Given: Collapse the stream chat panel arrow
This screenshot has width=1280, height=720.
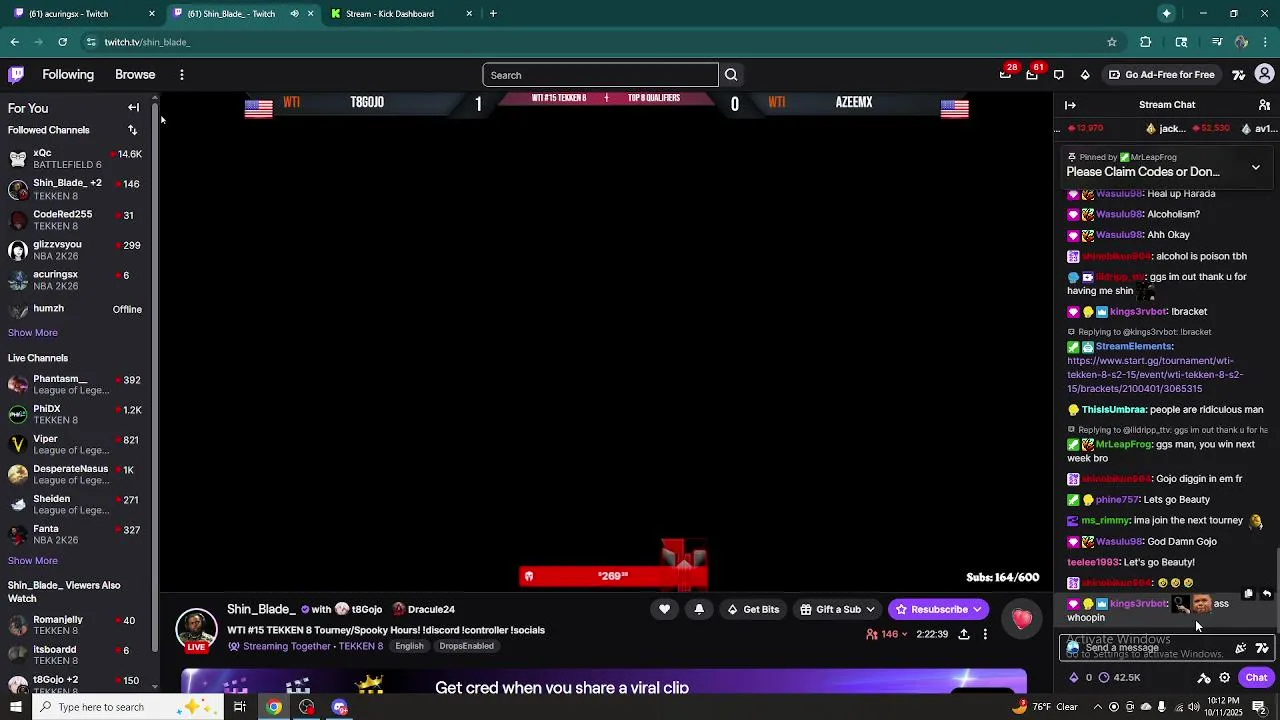Looking at the screenshot, I should tap(1070, 105).
